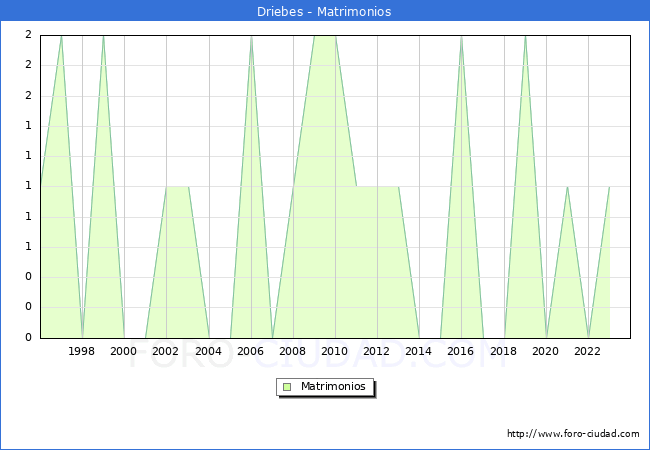Click the peak data point at 2016
This screenshot has height=450, width=650.
(x=461, y=36)
